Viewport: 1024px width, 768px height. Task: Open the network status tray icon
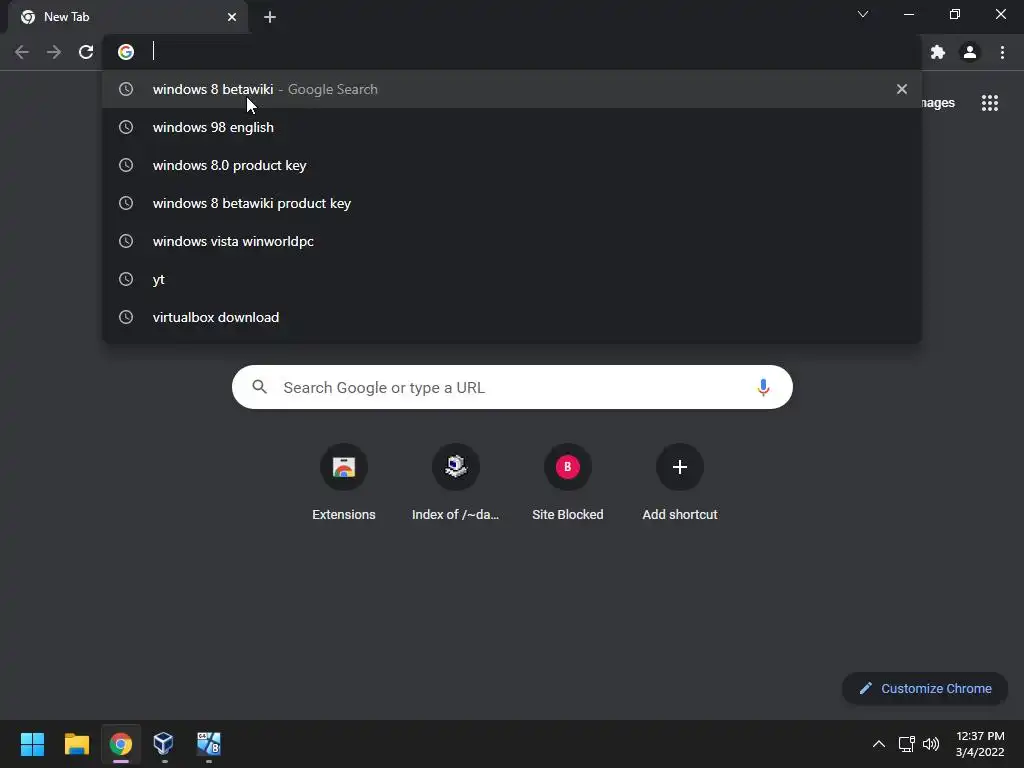(906, 744)
